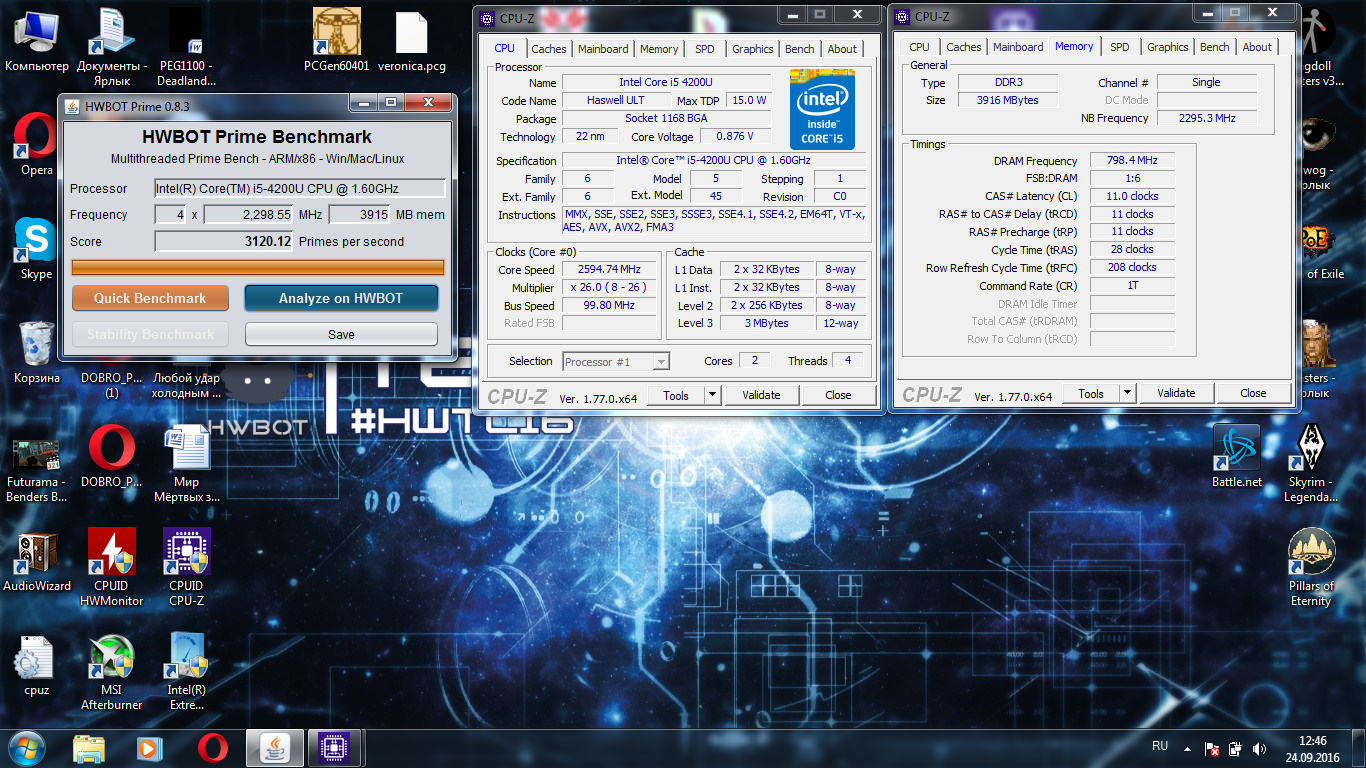Click Quick Benchmark button in HWBOT Prime
The image size is (1366, 768).
coord(150,298)
